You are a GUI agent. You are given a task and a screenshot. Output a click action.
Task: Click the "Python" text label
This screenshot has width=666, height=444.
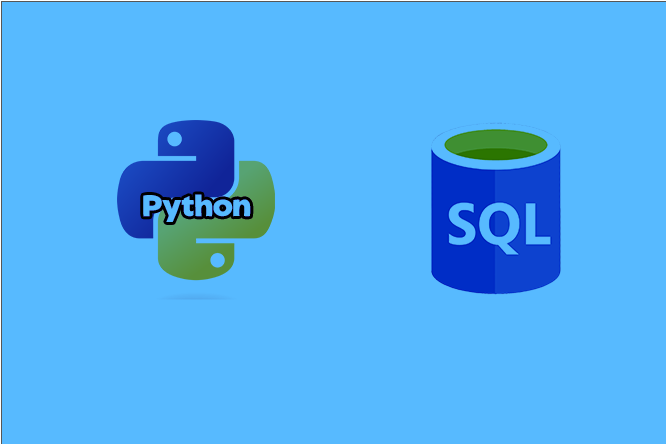click(196, 207)
